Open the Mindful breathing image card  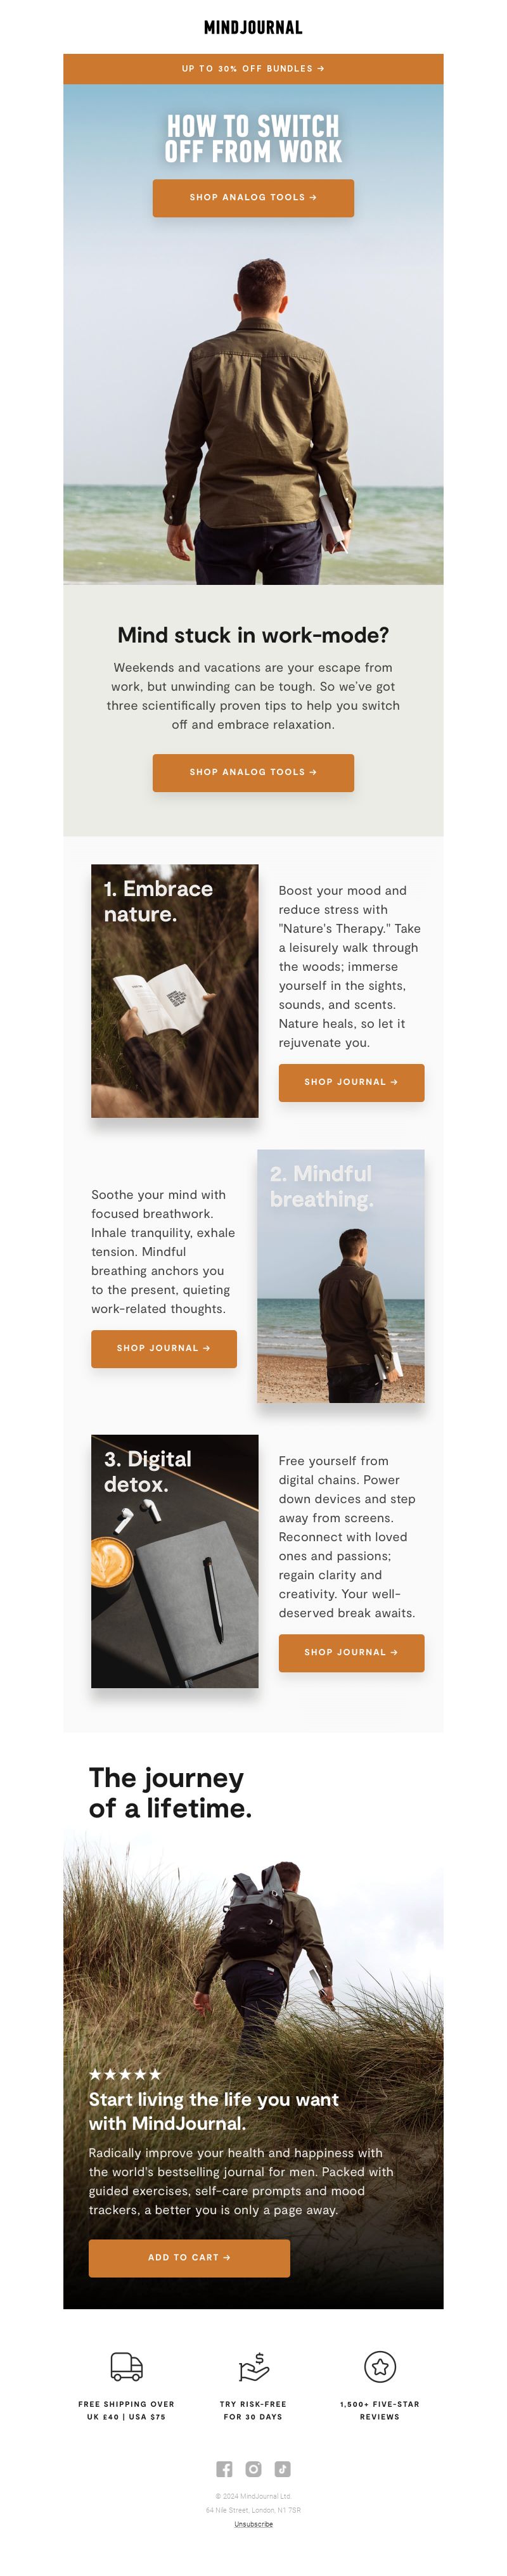click(341, 1276)
